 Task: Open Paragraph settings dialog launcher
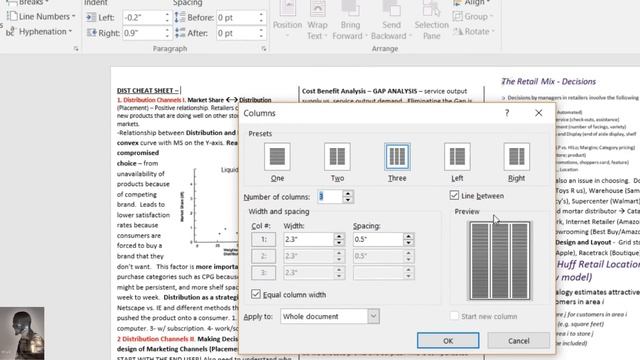point(264,49)
